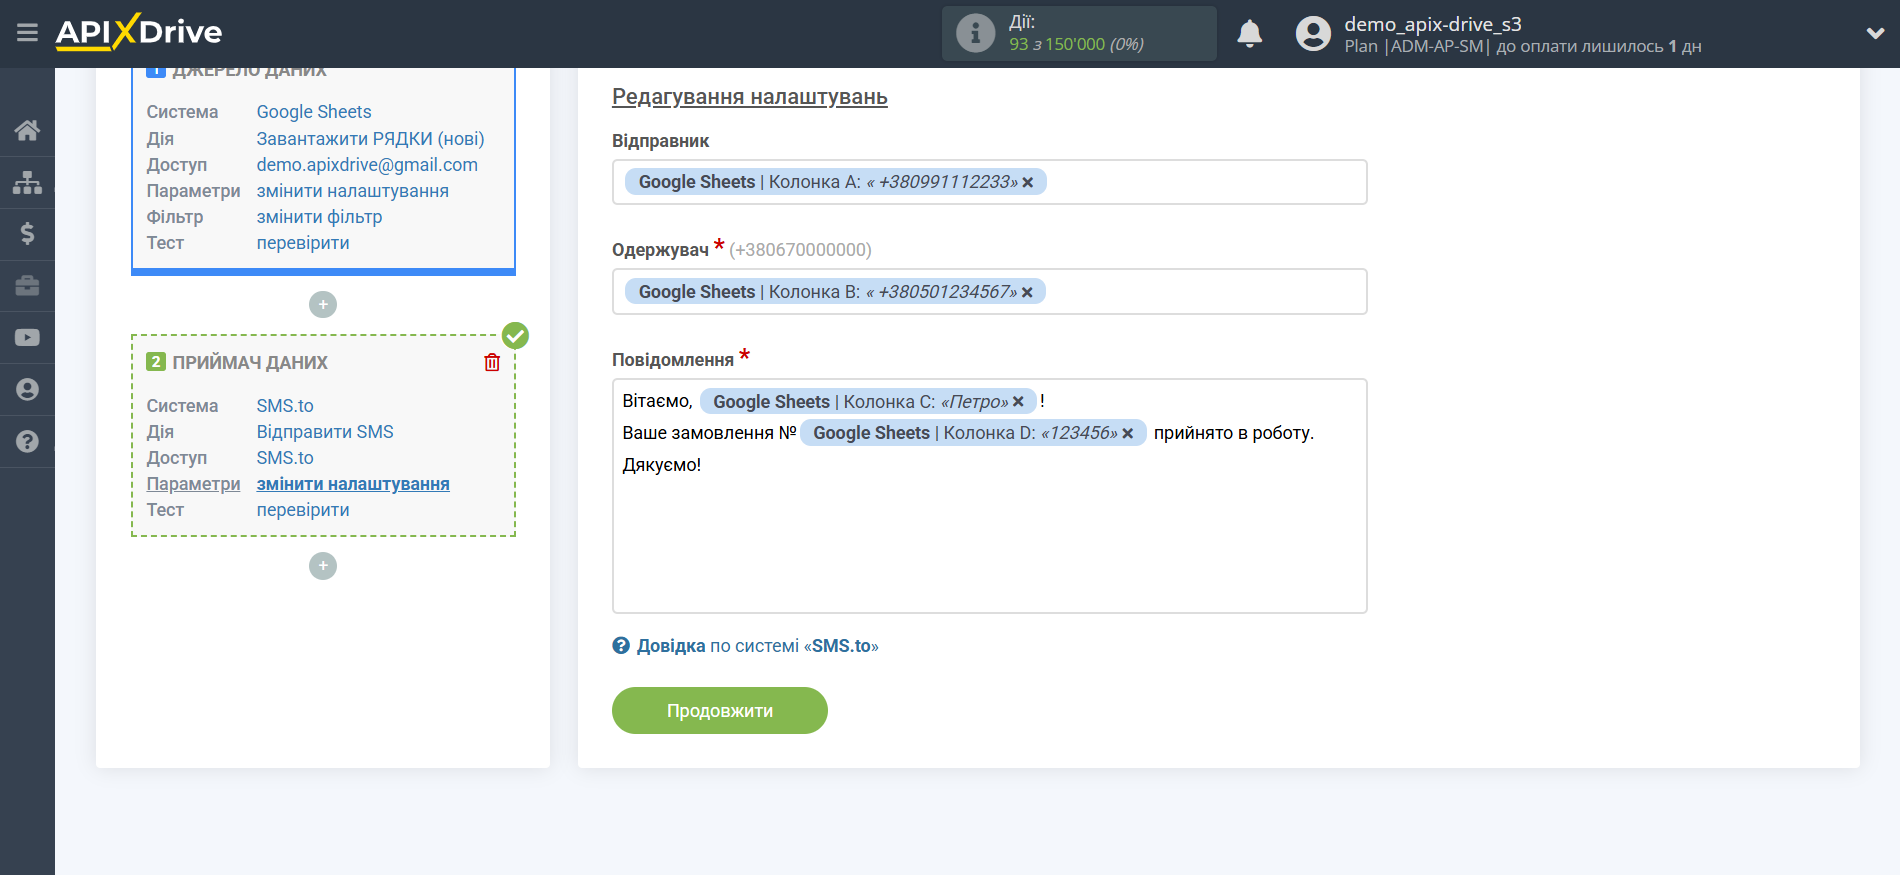Open the briefcase icon in sidebar
The height and width of the screenshot is (875, 1900).
click(27, 286)
